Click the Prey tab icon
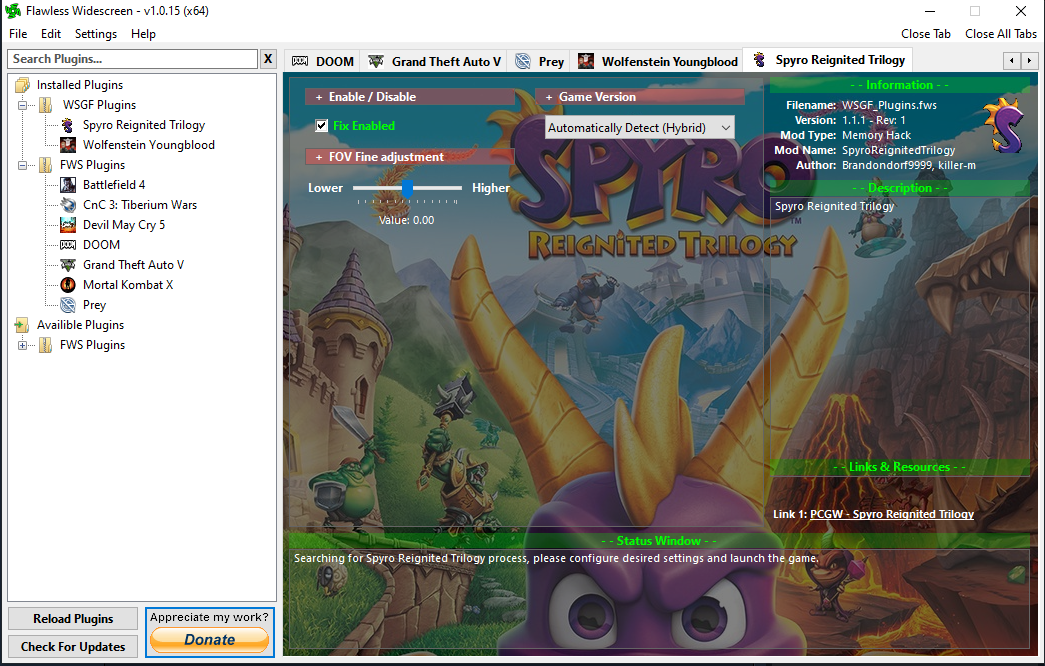 [523, 61]
